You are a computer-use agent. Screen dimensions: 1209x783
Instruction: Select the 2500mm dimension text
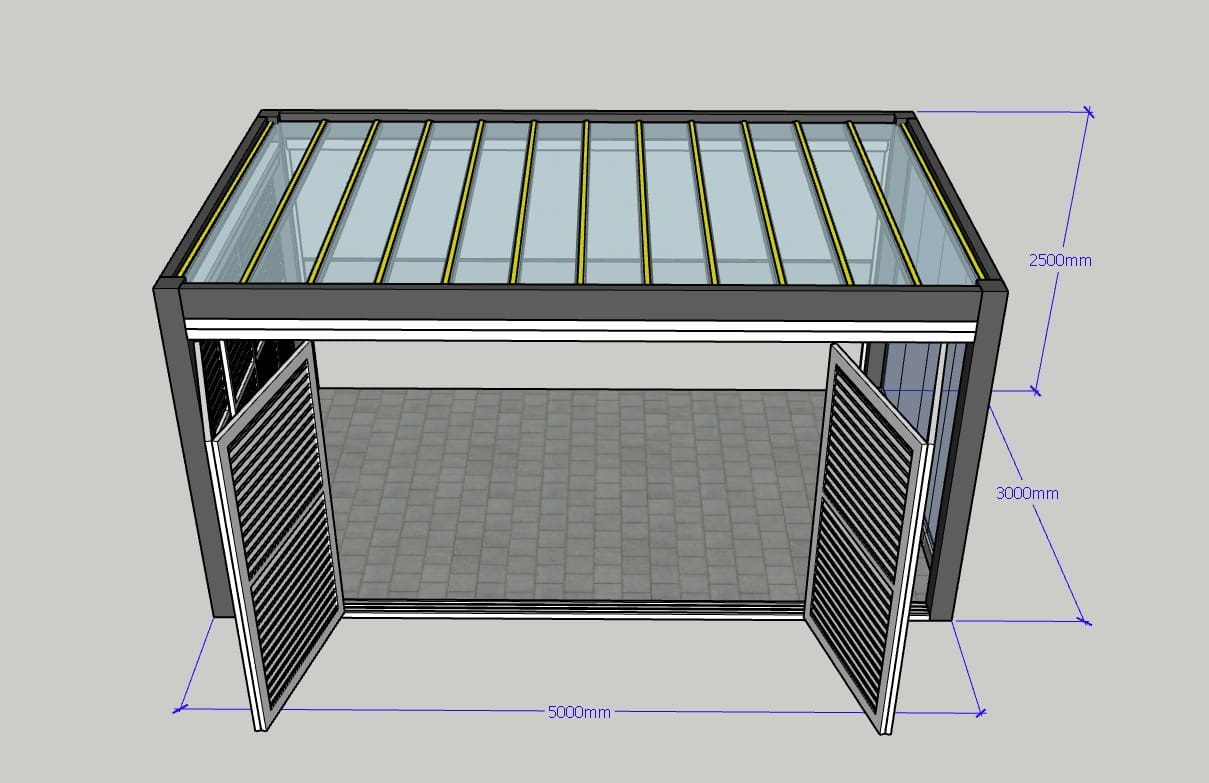tap(1060, 260)
